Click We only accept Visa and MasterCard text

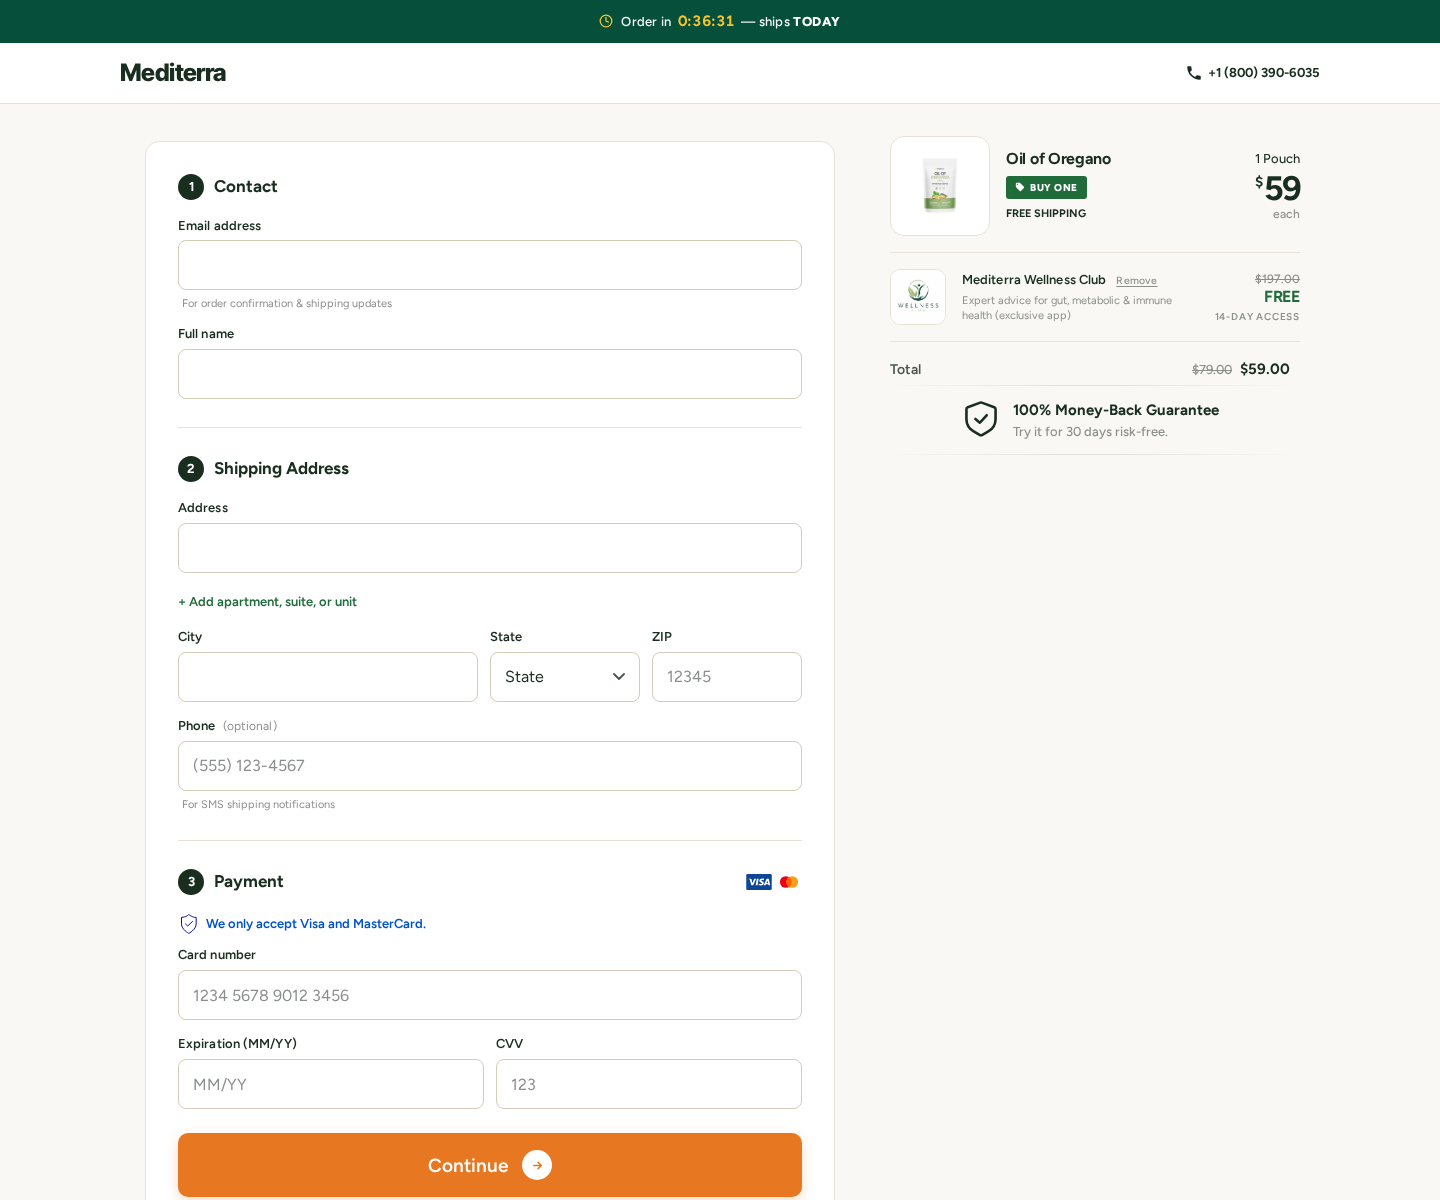pos(316,924)
